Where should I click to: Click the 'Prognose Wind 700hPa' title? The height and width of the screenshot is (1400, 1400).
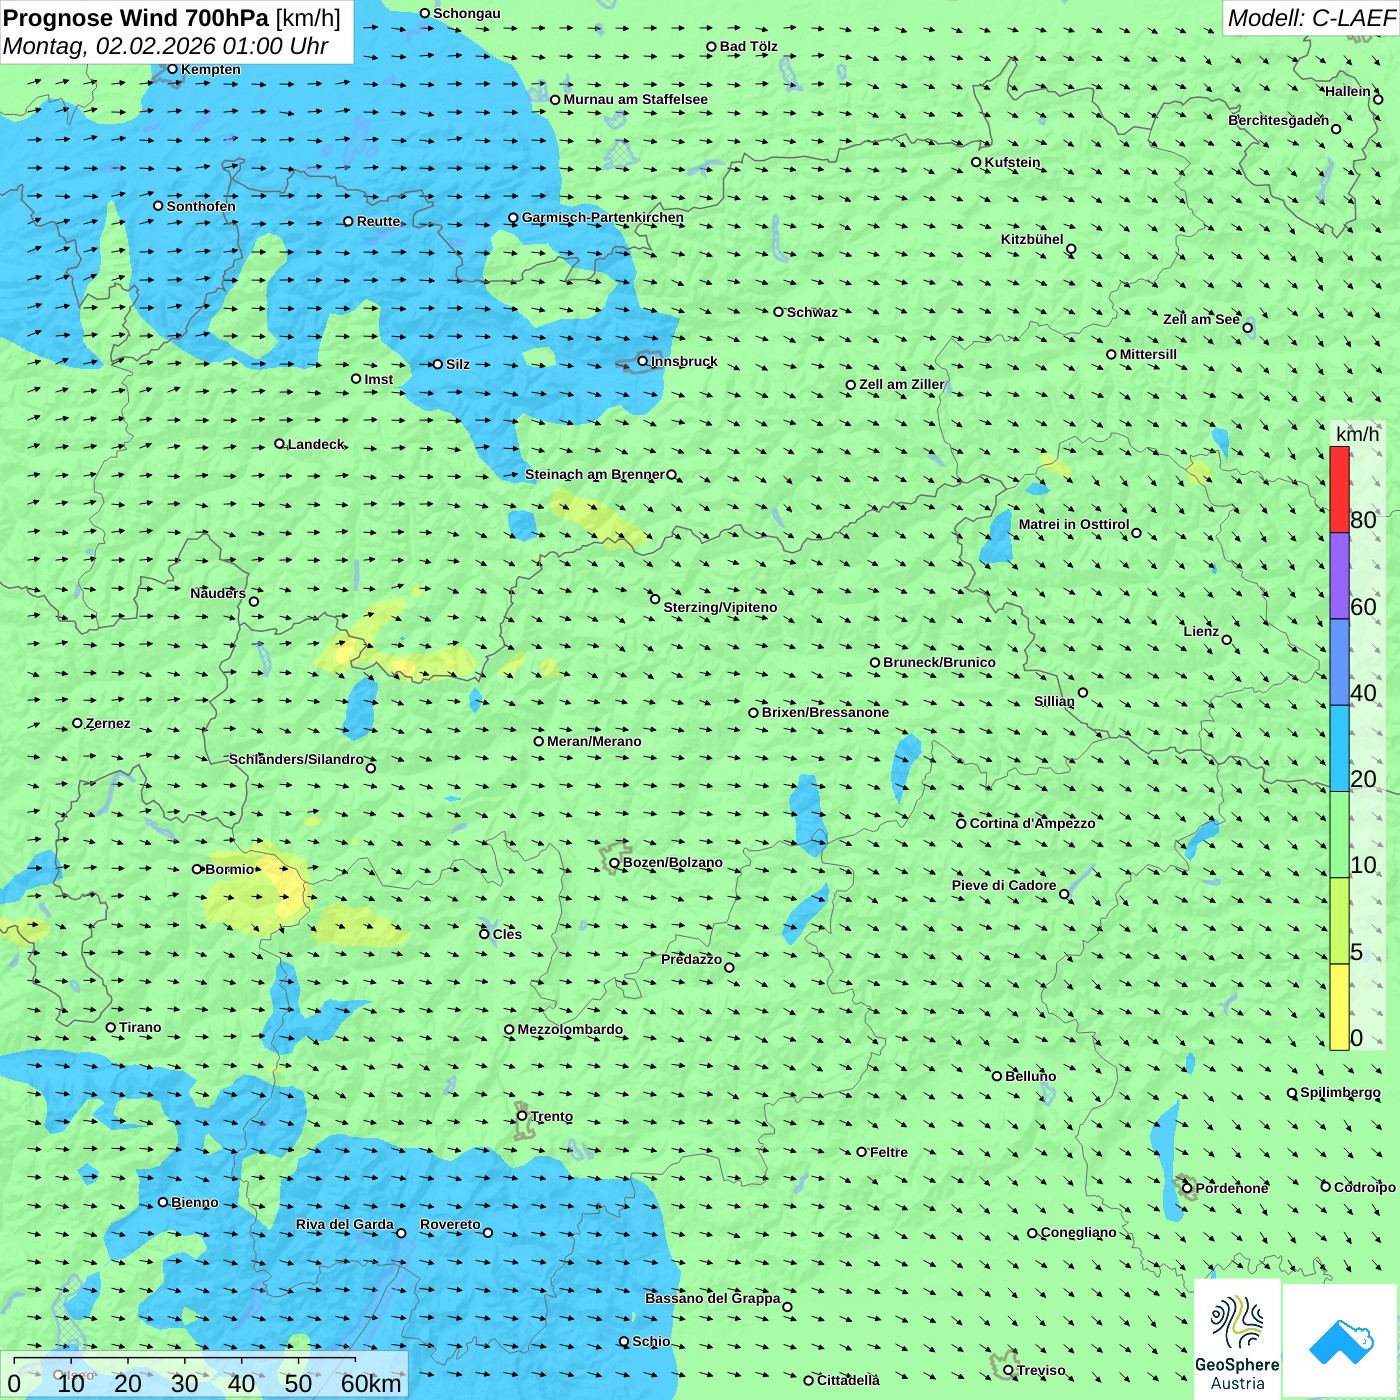pyautogui.click(x=136, y=18)
